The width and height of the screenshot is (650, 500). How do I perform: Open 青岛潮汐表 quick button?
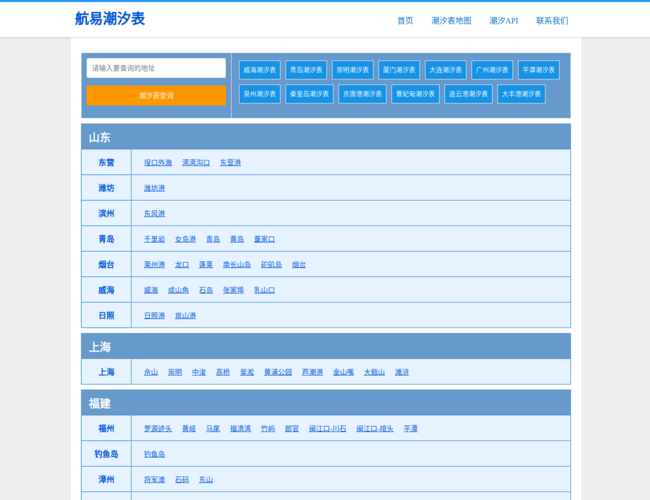(x=306, y=70)
